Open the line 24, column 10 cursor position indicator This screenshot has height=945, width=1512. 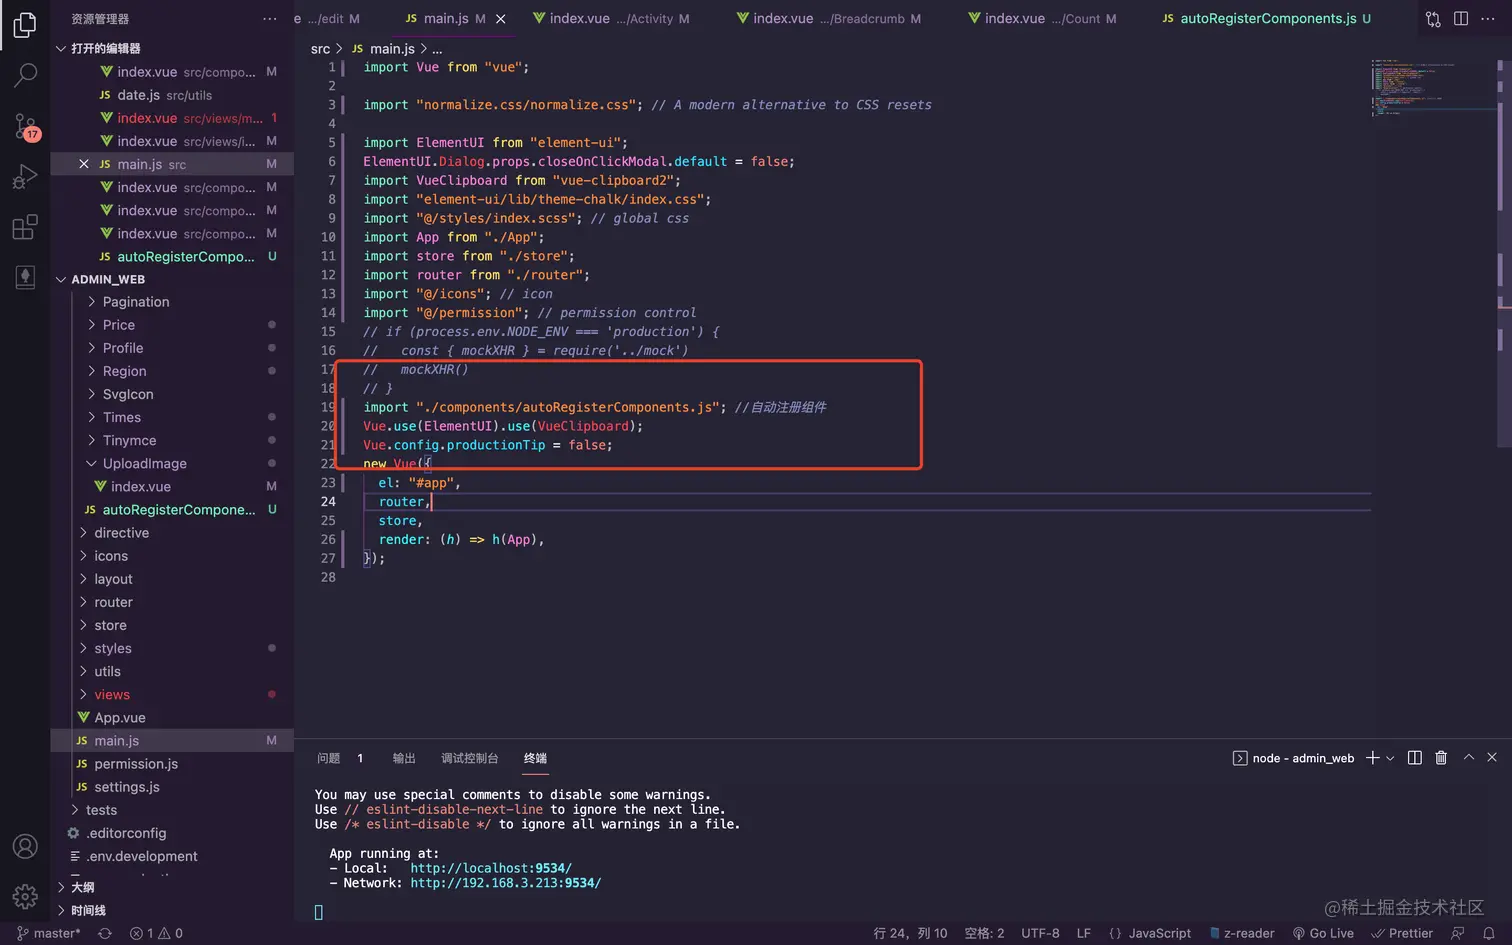click(x=910, y=933)
